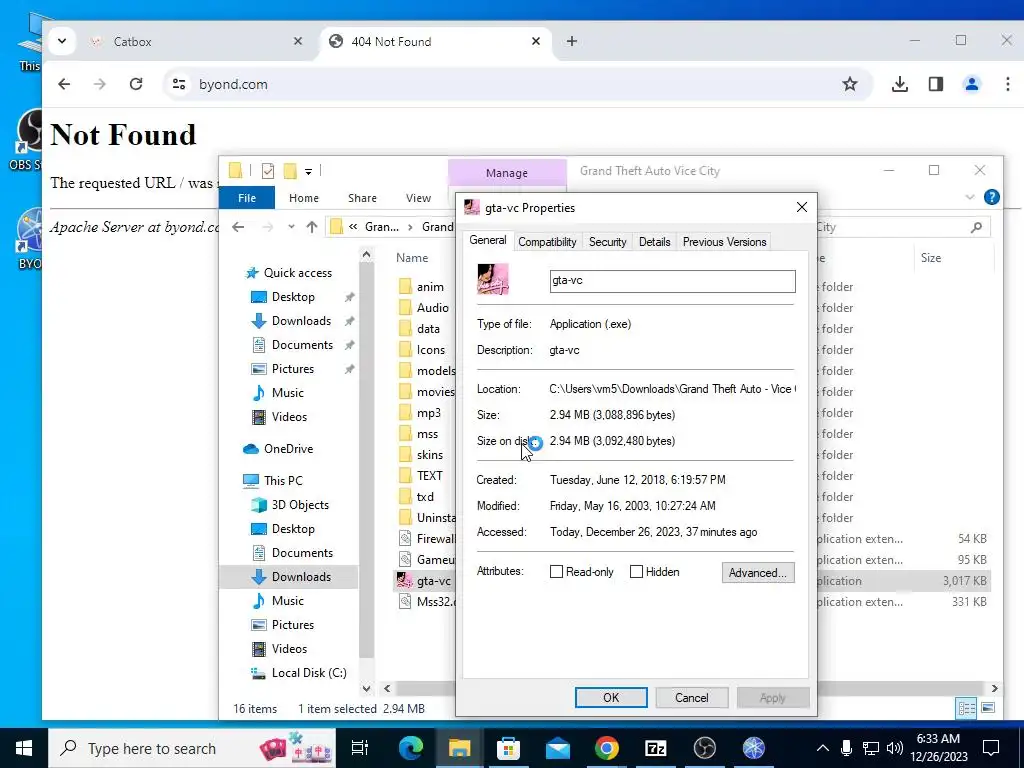Open File menu in File Explorer
Screen dimensions: 1024x768
[x=247, y=198]
